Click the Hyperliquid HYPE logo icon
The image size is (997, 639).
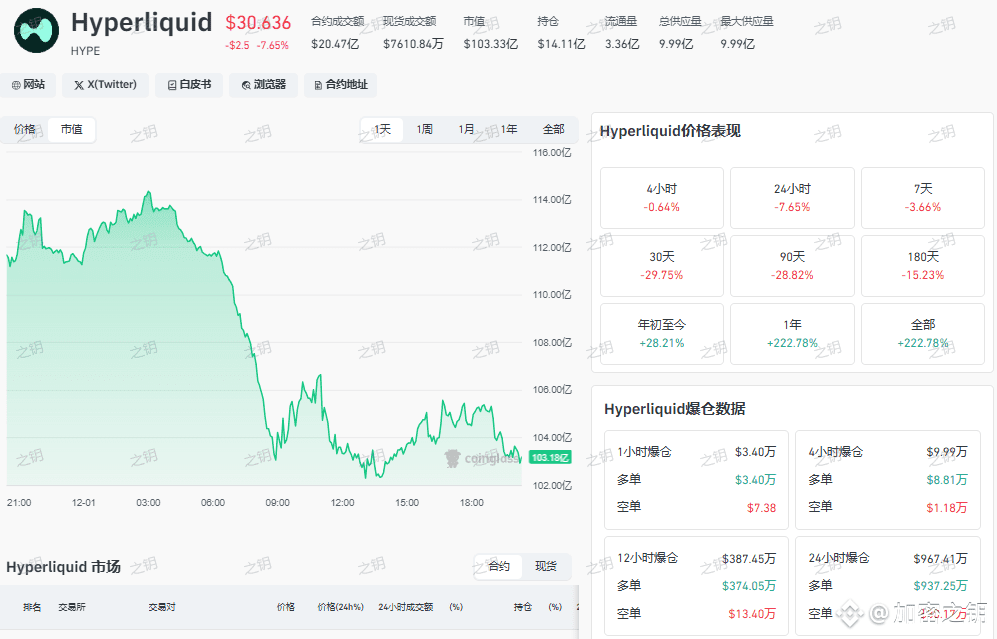[x=36, y=31]
